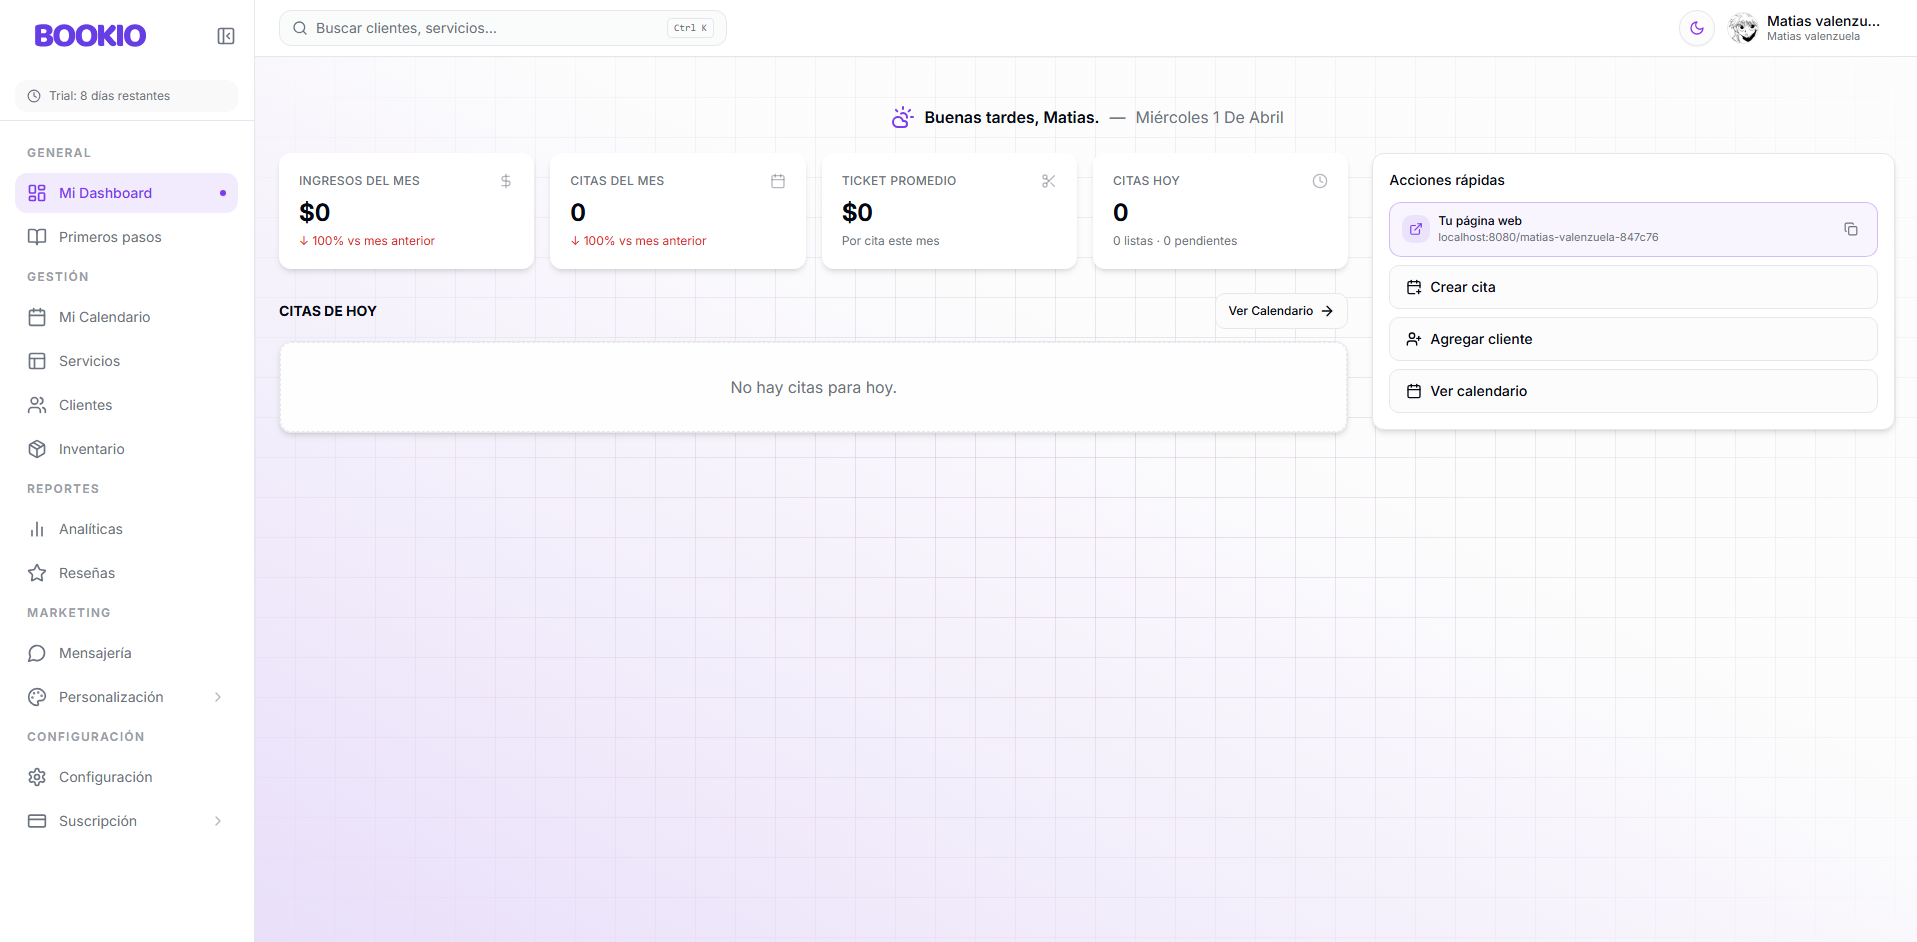Screen dimensions: 1917x942
Task: Navigate to Clientes
Action: 126,405
